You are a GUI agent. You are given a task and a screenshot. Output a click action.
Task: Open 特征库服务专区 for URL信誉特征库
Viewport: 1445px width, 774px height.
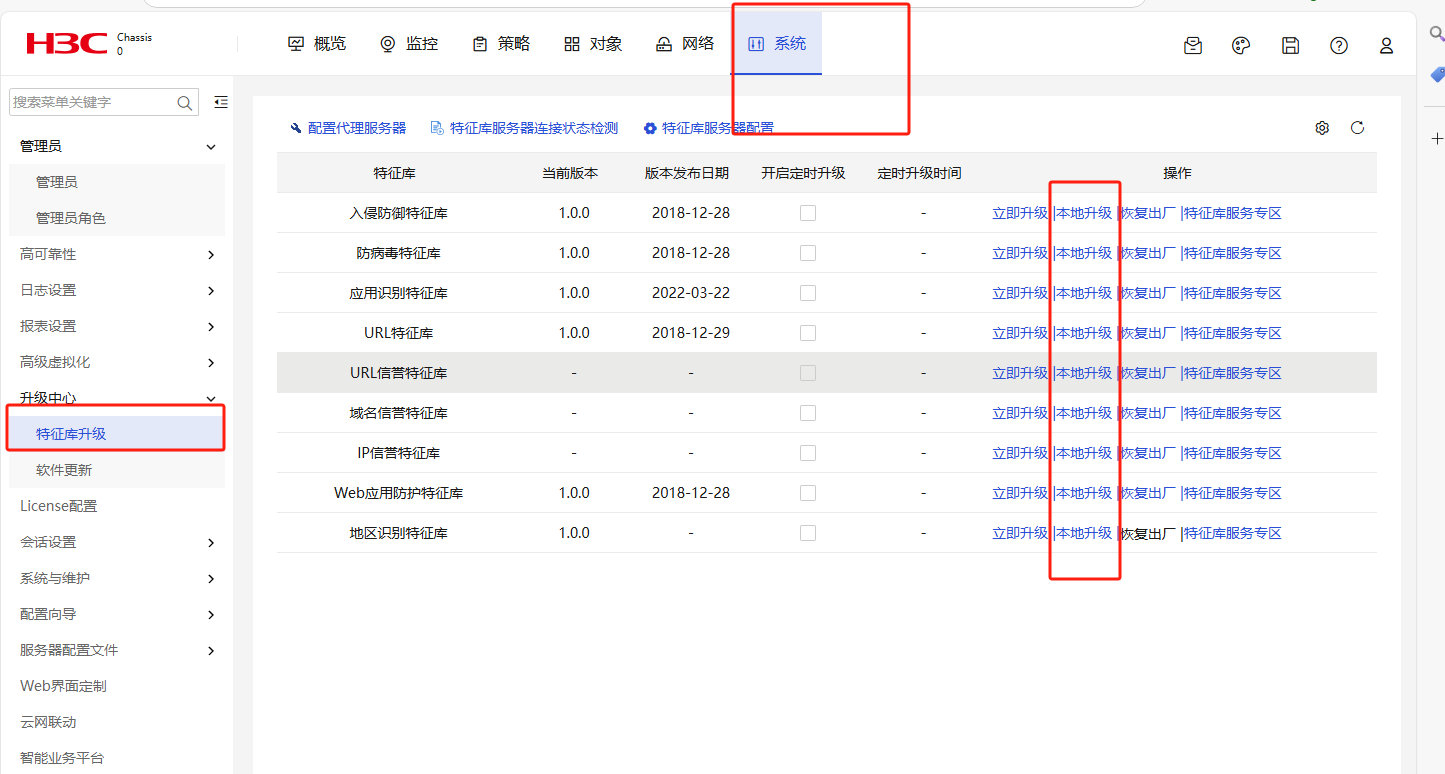coord(1233,373)
